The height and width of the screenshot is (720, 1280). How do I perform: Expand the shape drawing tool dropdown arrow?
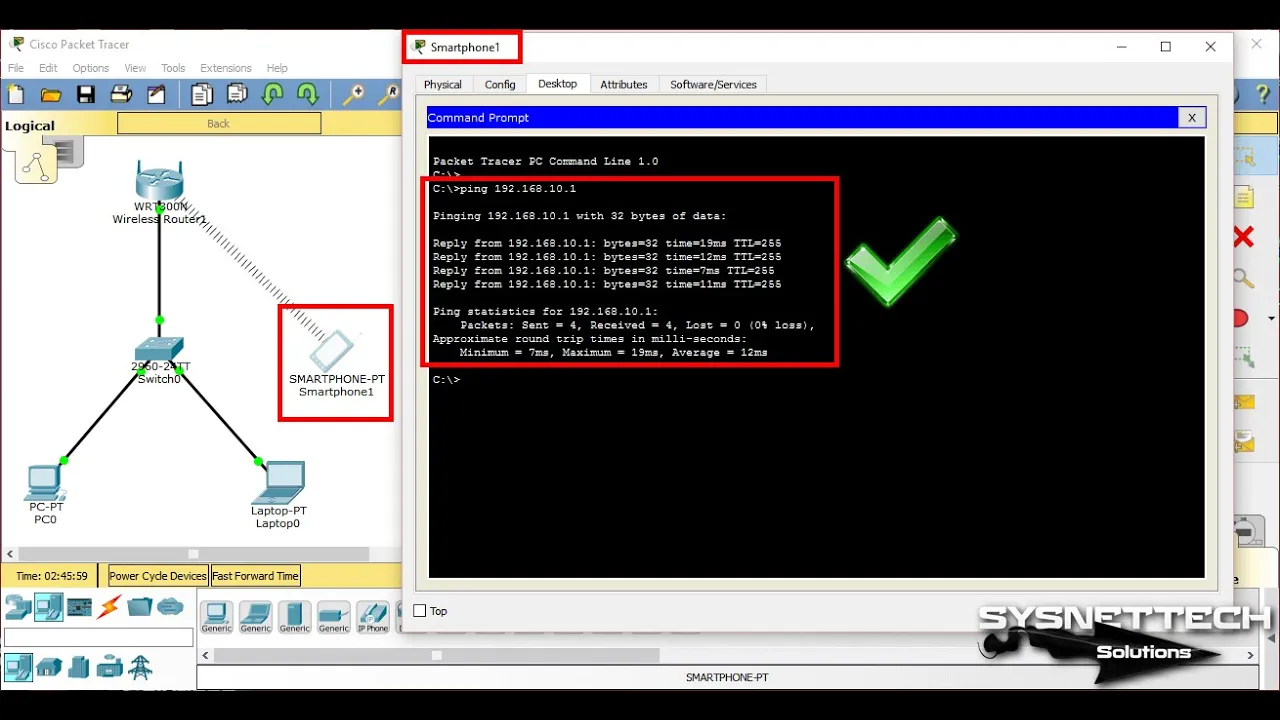[1271, 319]
